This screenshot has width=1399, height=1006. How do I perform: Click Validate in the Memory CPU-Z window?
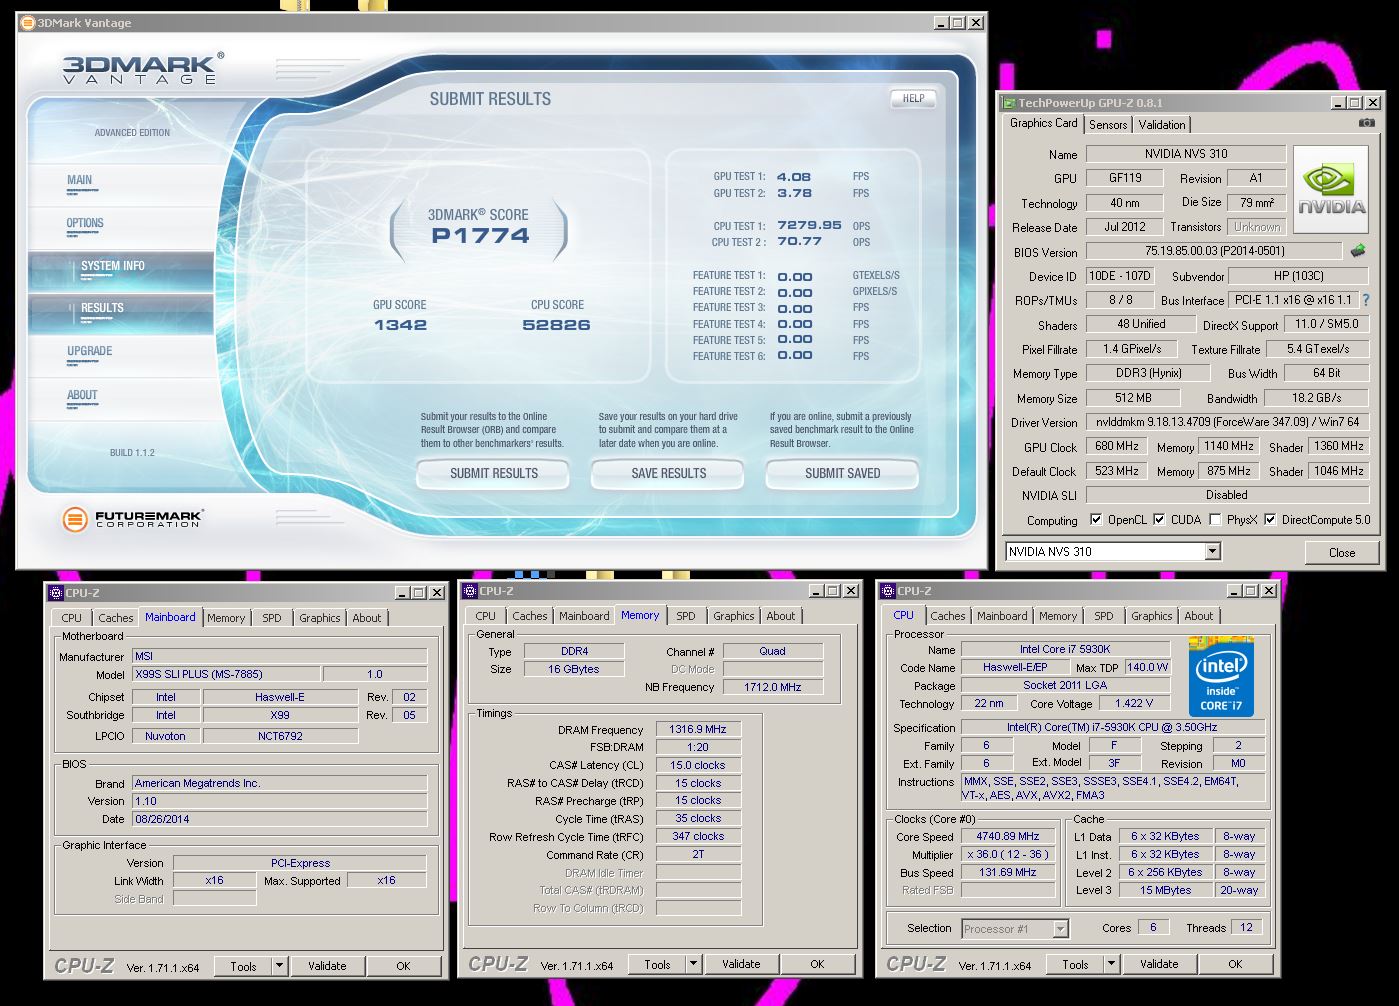pos(741,964)
